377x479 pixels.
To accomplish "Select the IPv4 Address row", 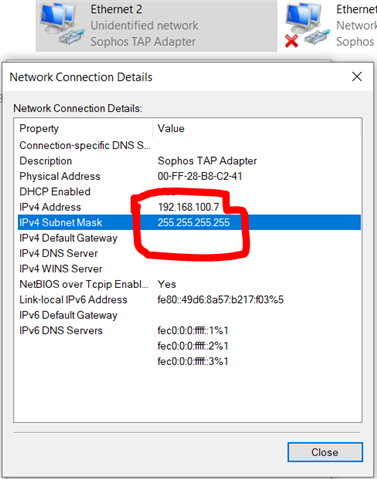I will point(189,207).
